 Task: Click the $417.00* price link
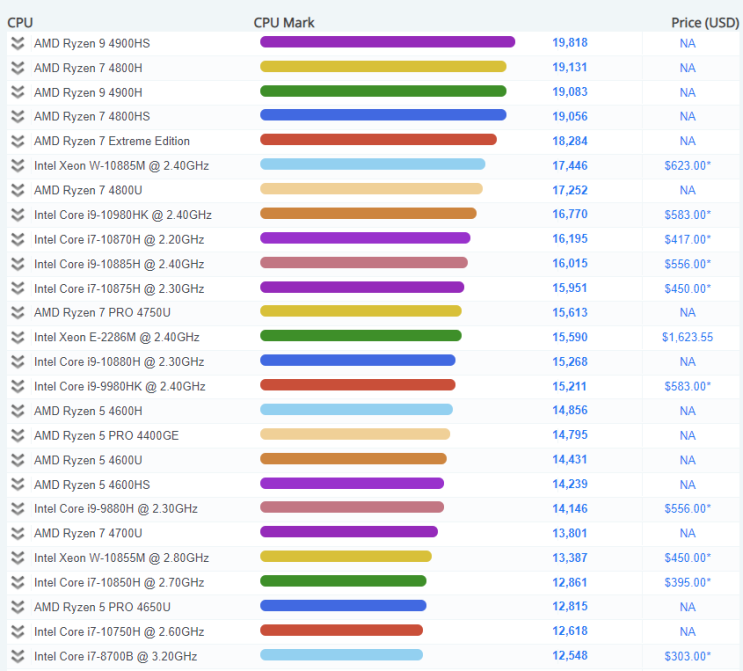pyautogui.click(x=688, y=240)
